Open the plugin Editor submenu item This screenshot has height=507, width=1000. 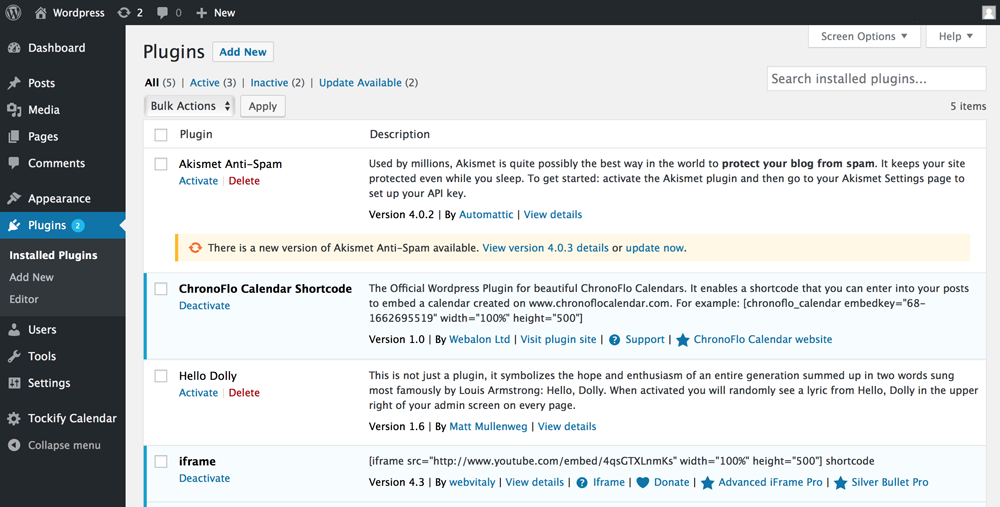point(24,299)
